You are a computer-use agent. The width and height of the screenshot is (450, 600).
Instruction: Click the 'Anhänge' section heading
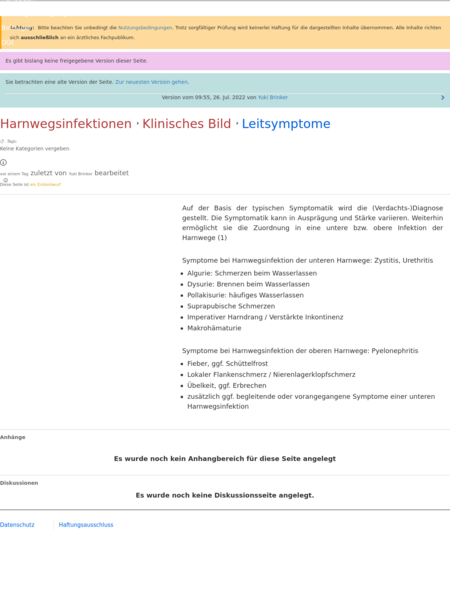(13, 437)
